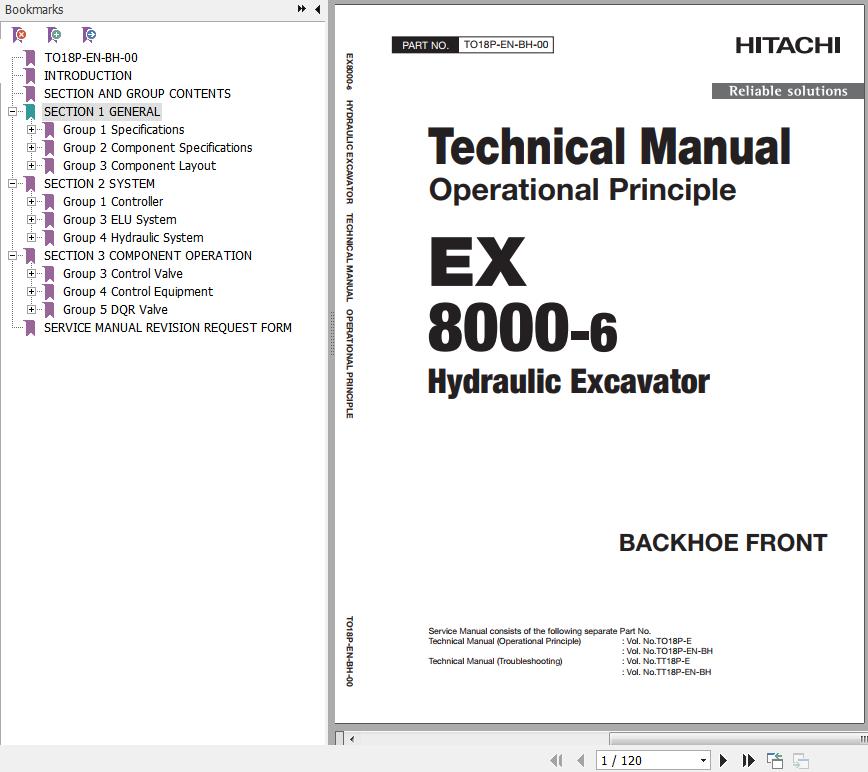Open the bookmarks panel options double-arrow
Image resolution: width=868 pixels, height=772 pixels.
(x=302, y=9)
